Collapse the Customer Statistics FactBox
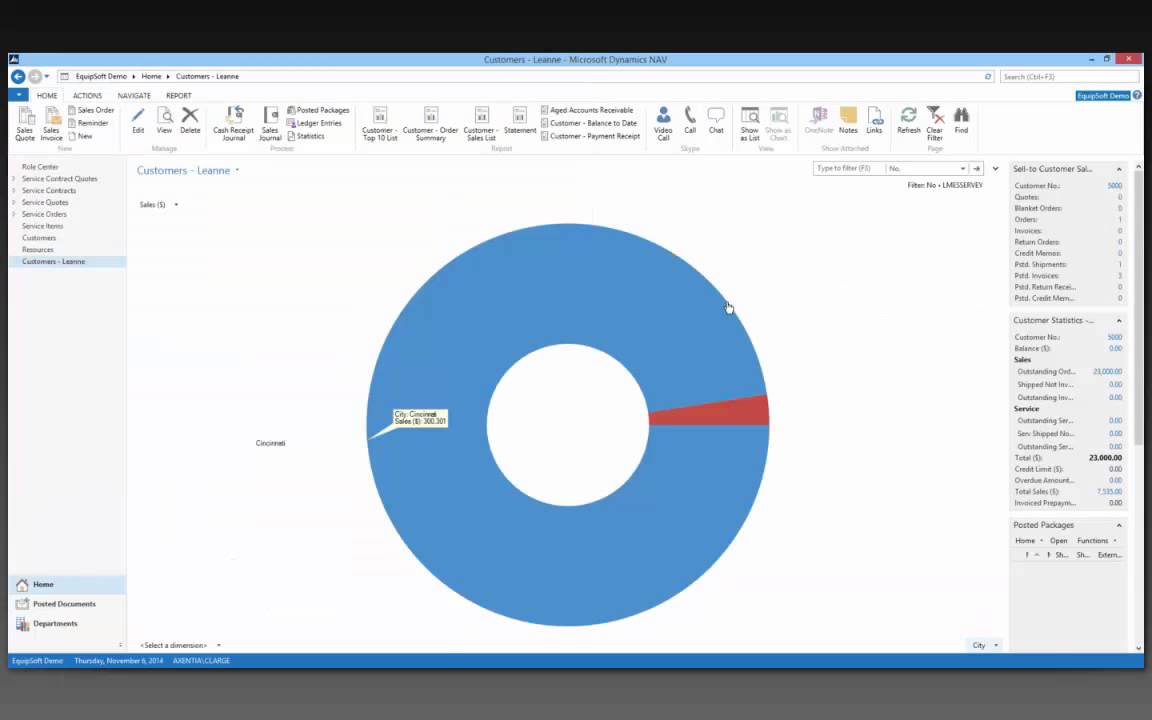The height and width of the screenshot is (720, 1152). coord(1119,321)
